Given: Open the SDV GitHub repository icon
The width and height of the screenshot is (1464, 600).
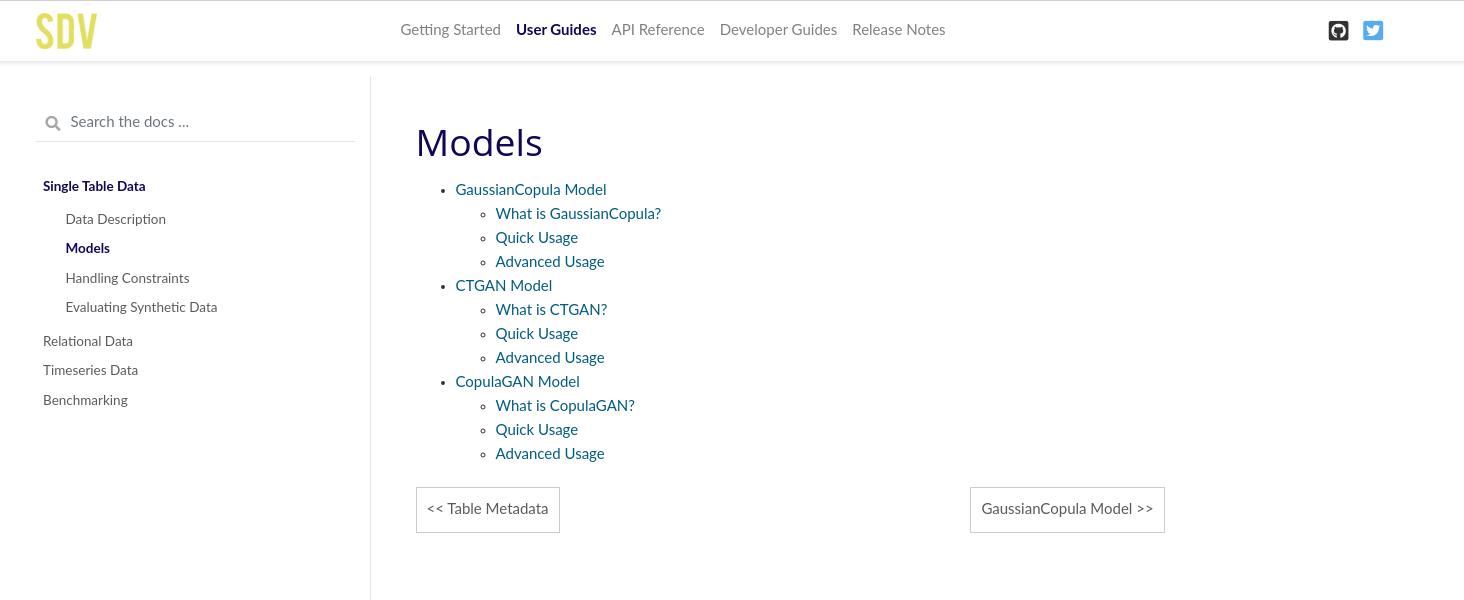Looking at the screenshot, I should coord(1338,30).
